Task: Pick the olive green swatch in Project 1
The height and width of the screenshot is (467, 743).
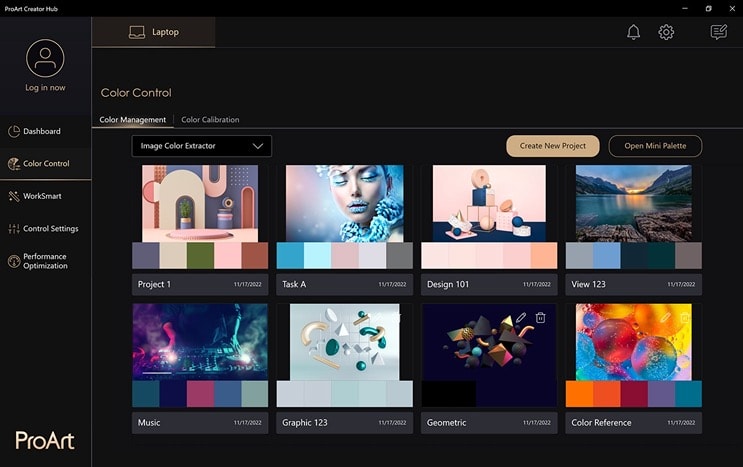Action: pos(200,256)
